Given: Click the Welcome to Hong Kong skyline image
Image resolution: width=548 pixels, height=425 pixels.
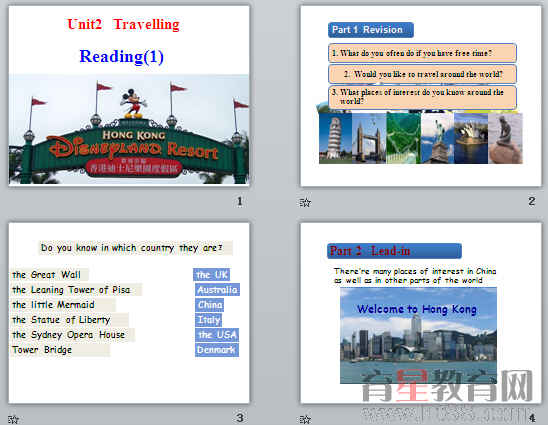Looking at the screenshot, I should (x=418, y=336).
